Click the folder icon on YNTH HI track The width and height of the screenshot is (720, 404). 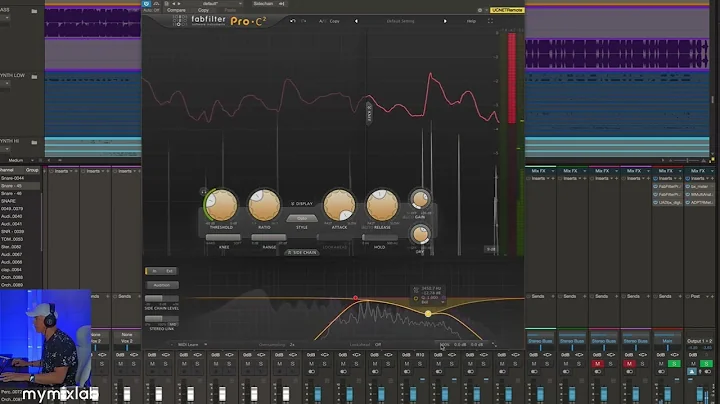(x=34, y=142)
